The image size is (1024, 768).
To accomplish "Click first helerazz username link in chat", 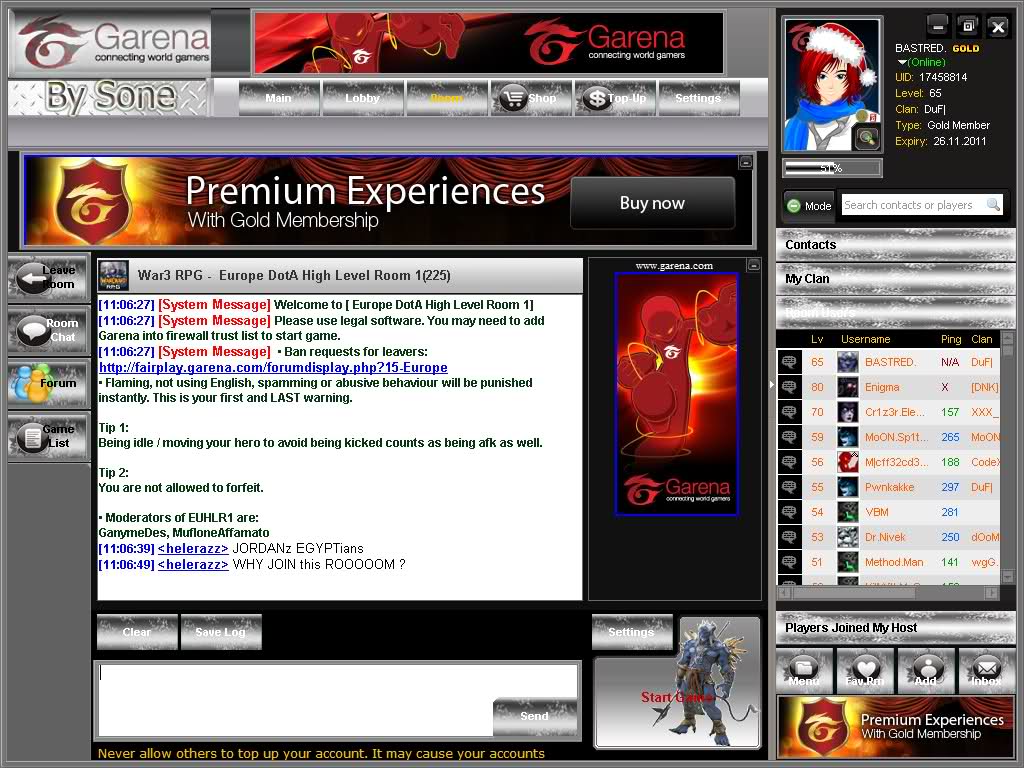I will [193, 549].
